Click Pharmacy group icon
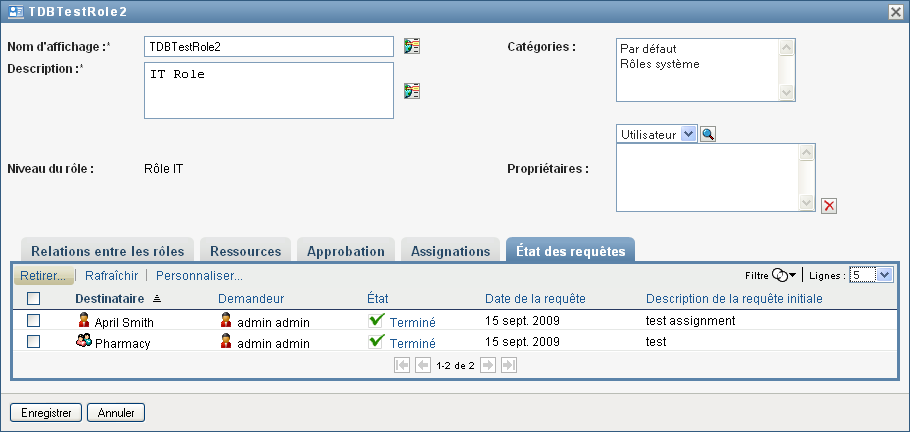Screen dimensions: 910x432 [84, 341]
